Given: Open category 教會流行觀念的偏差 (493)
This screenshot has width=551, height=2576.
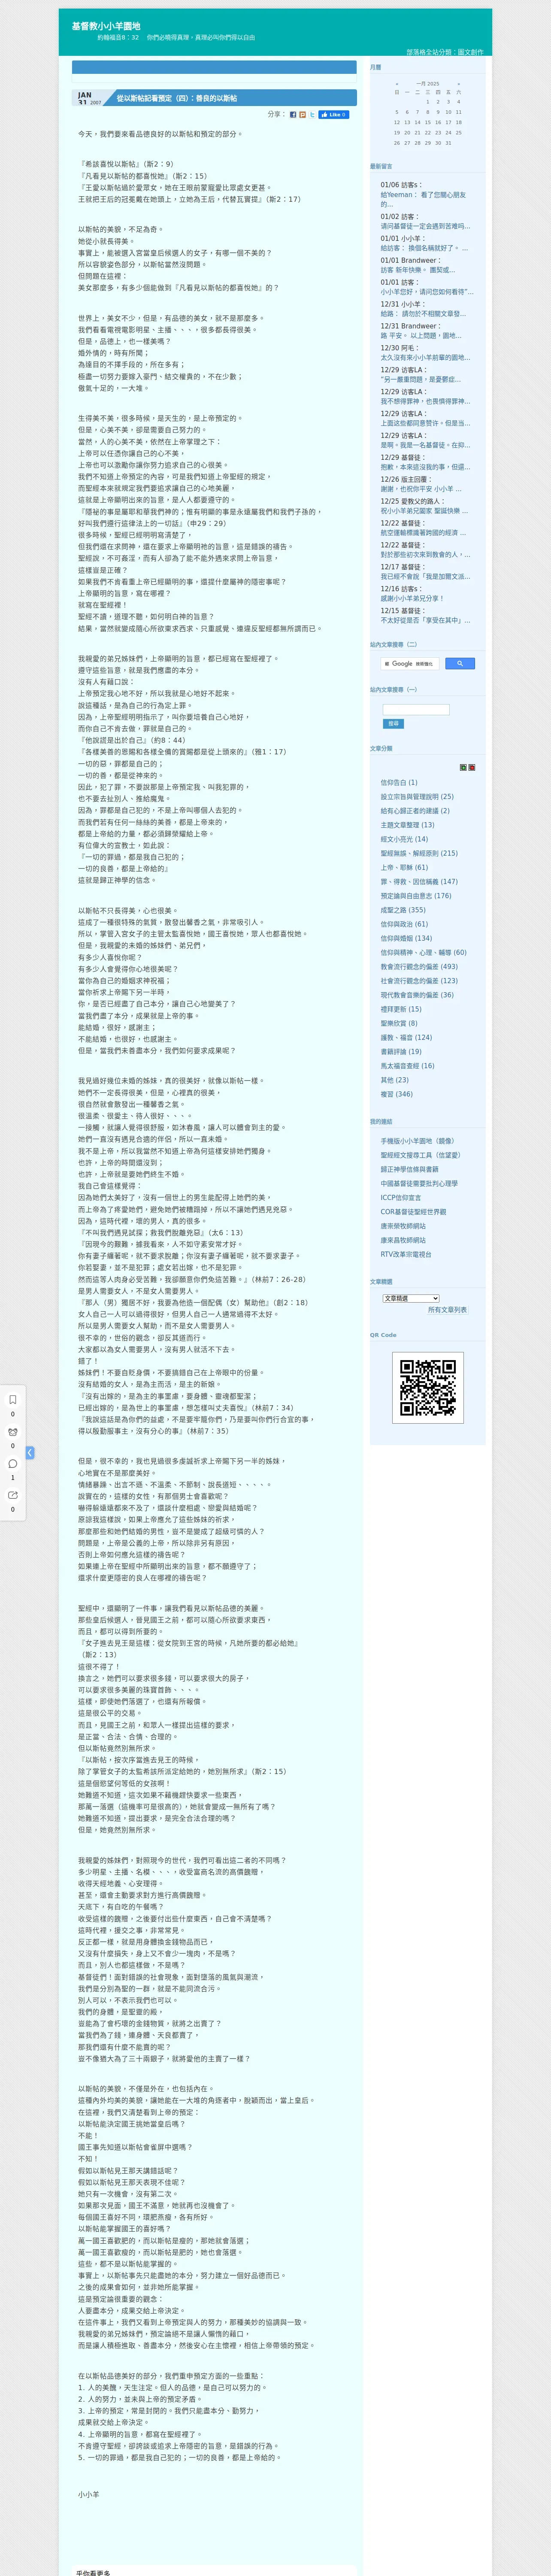Looking at the screenshot, I should coord(419,966).
